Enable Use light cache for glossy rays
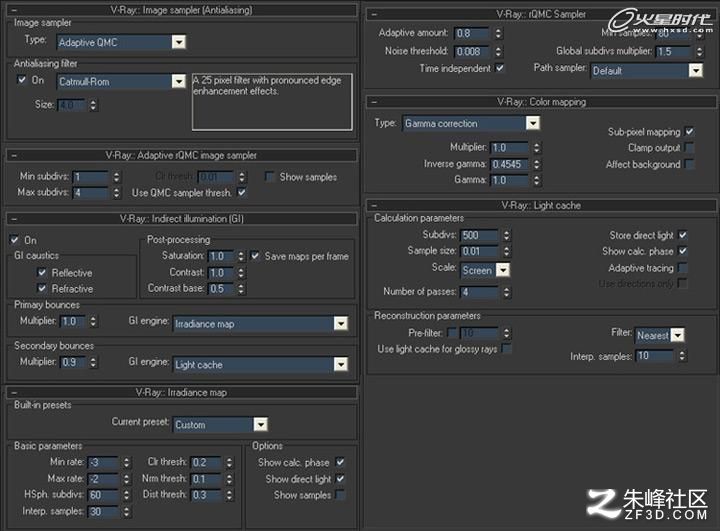 click(x=506, y=349)
